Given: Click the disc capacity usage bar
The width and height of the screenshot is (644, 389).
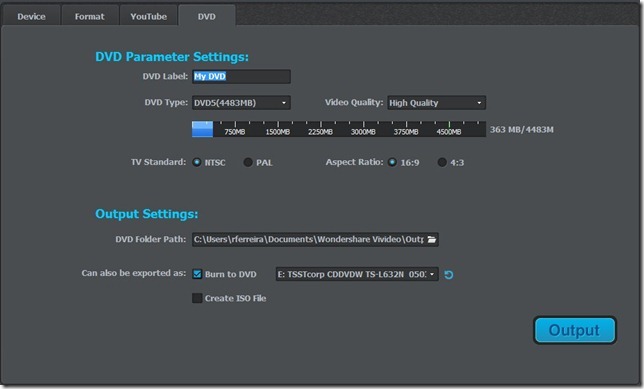Looking at the screenshot, I should click(x=338, y=129).
